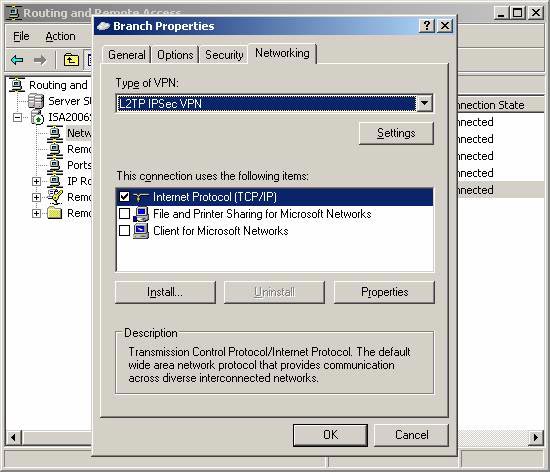Click Client for Microsoft Networks icon
Image resolution: width=550 pixels, height=472 pixels.
pyautogui.click(x=141, y=231)
